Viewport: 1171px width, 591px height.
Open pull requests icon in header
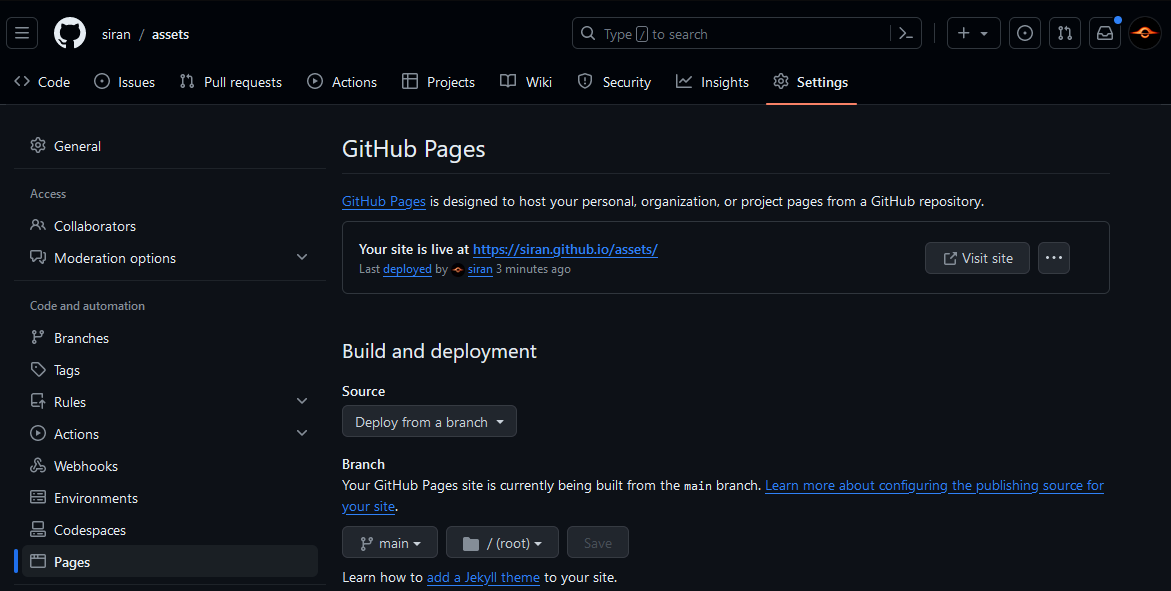coord(1065,33)
